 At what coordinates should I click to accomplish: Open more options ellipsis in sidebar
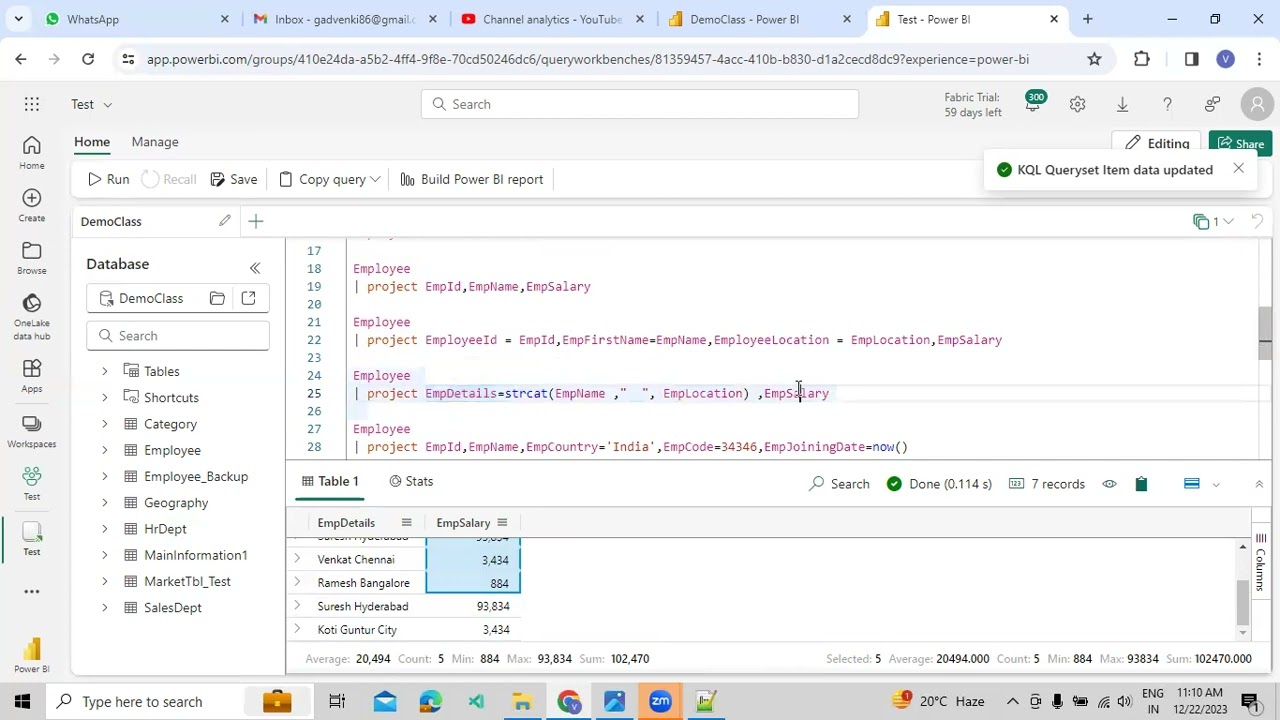(32, 591)
